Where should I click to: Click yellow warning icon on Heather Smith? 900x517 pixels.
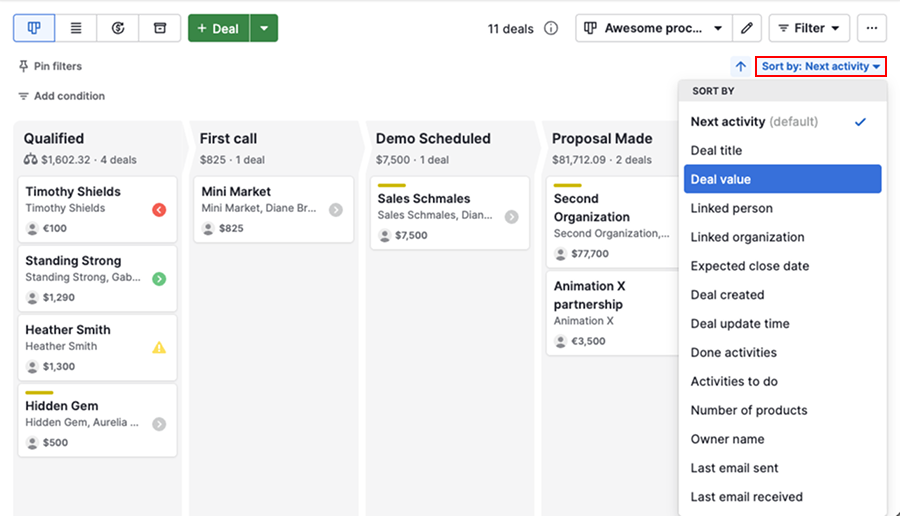click(159, 348)
